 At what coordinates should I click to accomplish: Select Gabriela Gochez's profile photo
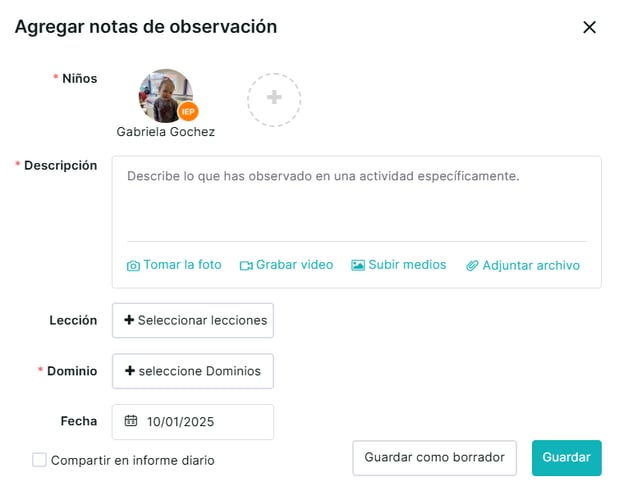click(x=163, y=93)
